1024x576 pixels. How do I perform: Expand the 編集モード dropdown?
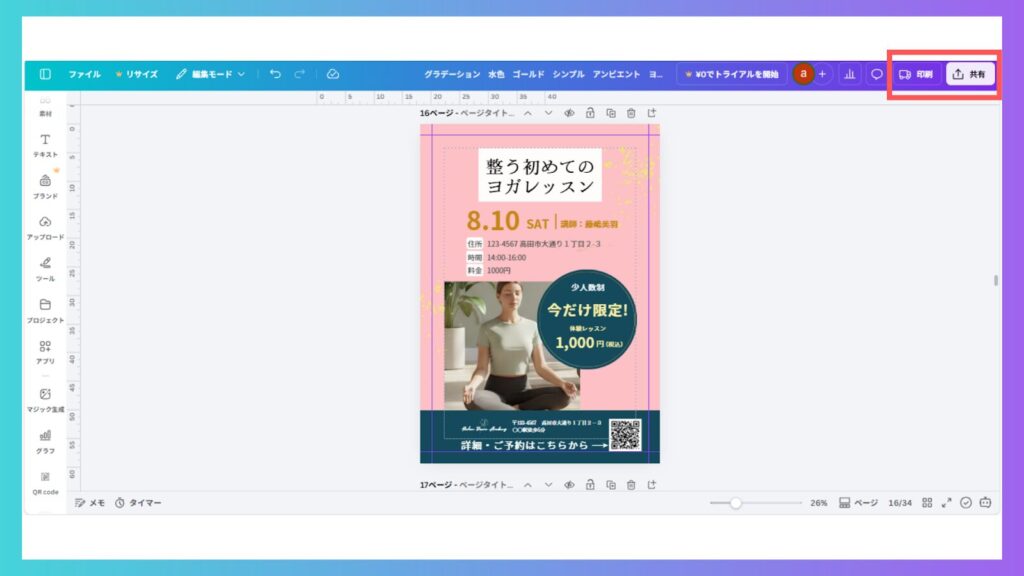point(210,74)
